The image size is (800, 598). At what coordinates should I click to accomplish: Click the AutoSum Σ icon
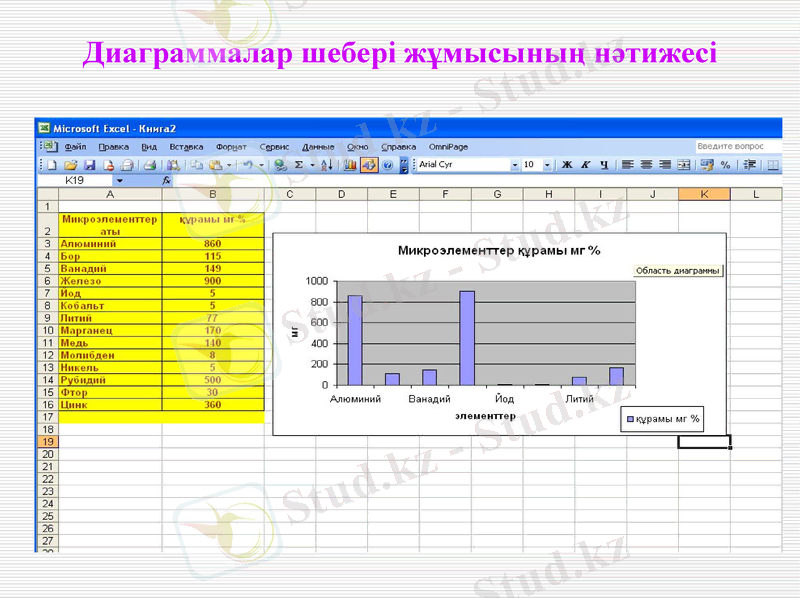299,165
